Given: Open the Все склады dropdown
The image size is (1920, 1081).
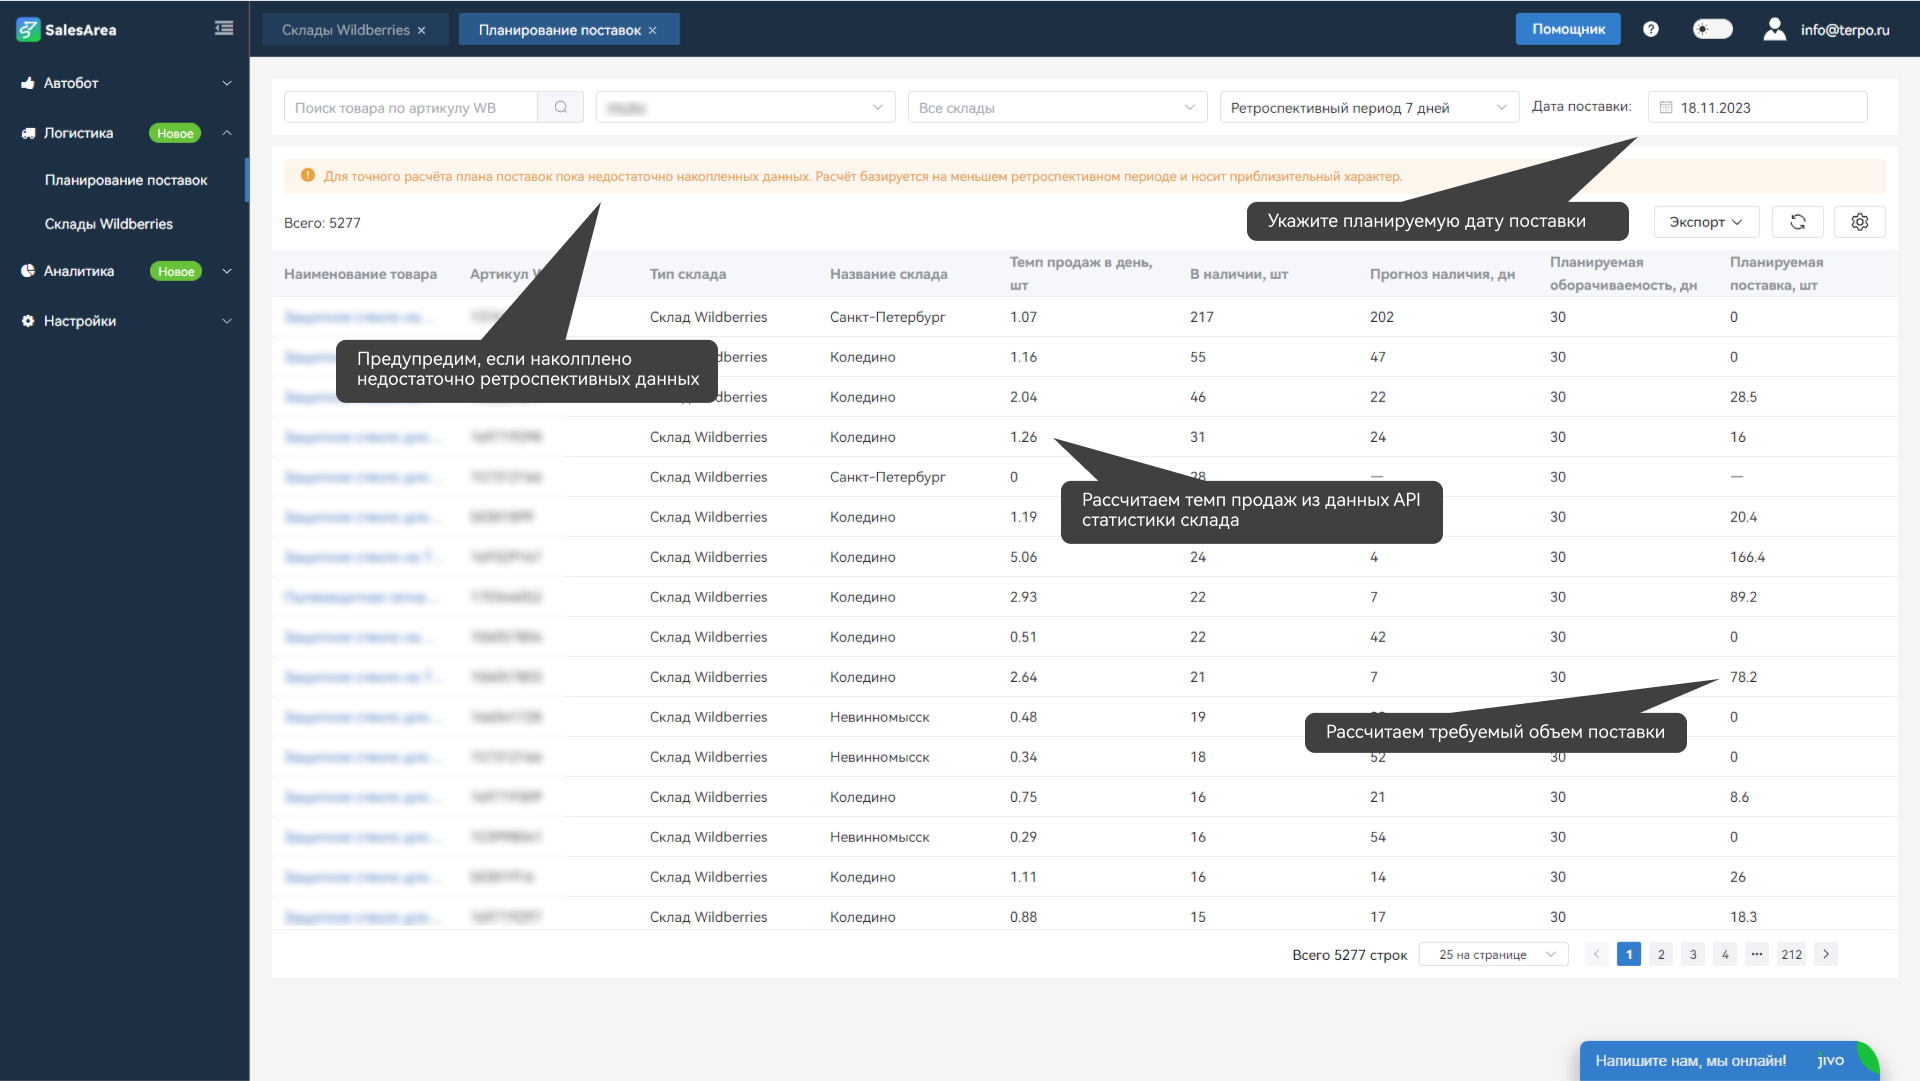Looking at the screenshot, I should (x=1058, y=107).
